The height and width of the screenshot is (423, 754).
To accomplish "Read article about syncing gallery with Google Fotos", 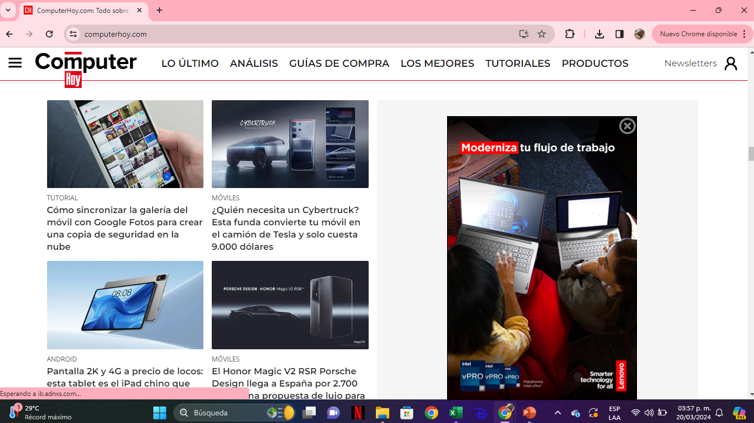I will (x=125, y=228).
